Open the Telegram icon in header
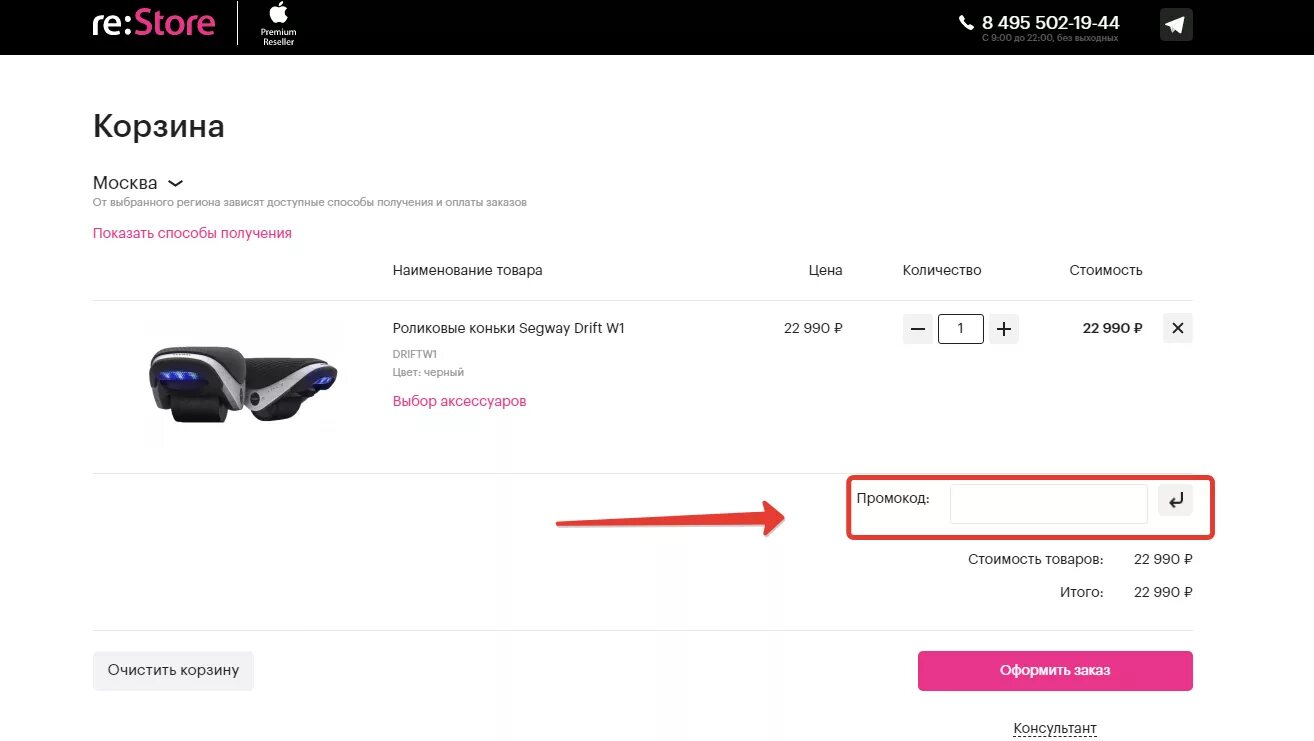1314x741 pixels. 1176,24
